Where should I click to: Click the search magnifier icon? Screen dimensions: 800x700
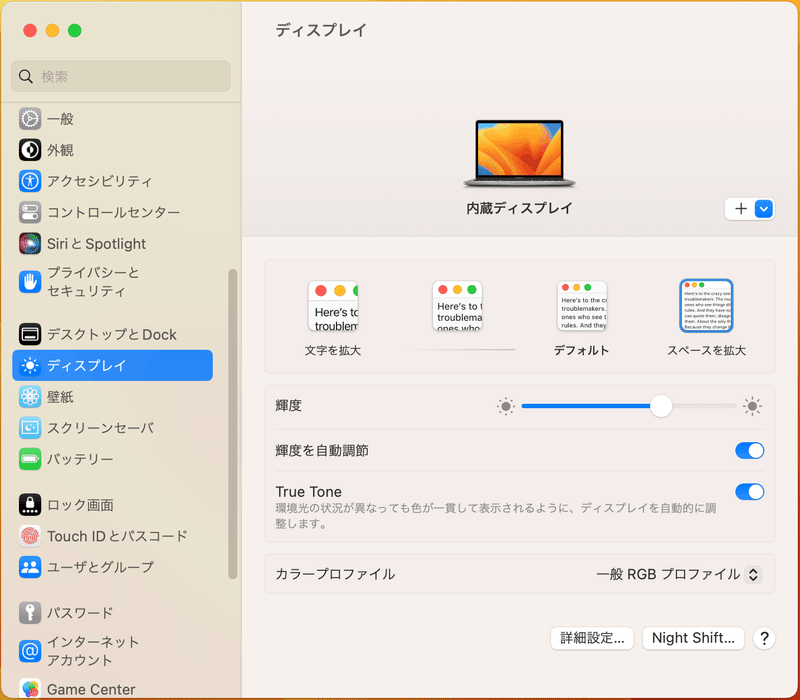pyautogui.click(x=26, y=77)
